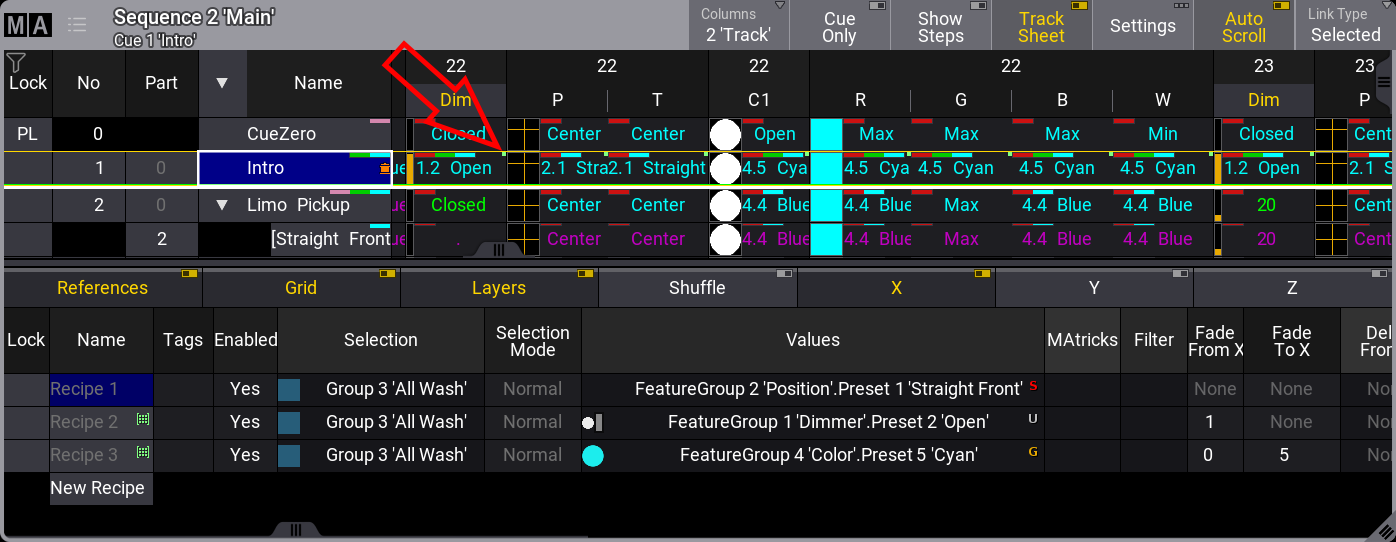Toggle the Cue Only option

839,26
